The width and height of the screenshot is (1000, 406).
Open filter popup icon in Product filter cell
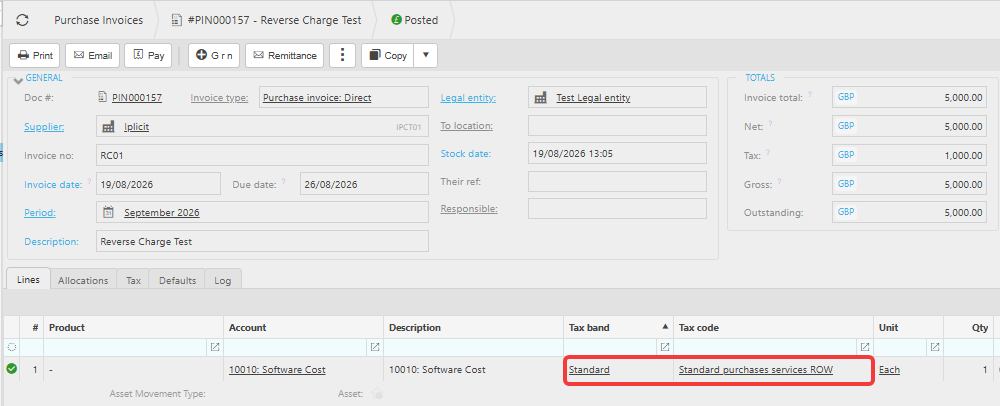(x=215, y=347)
